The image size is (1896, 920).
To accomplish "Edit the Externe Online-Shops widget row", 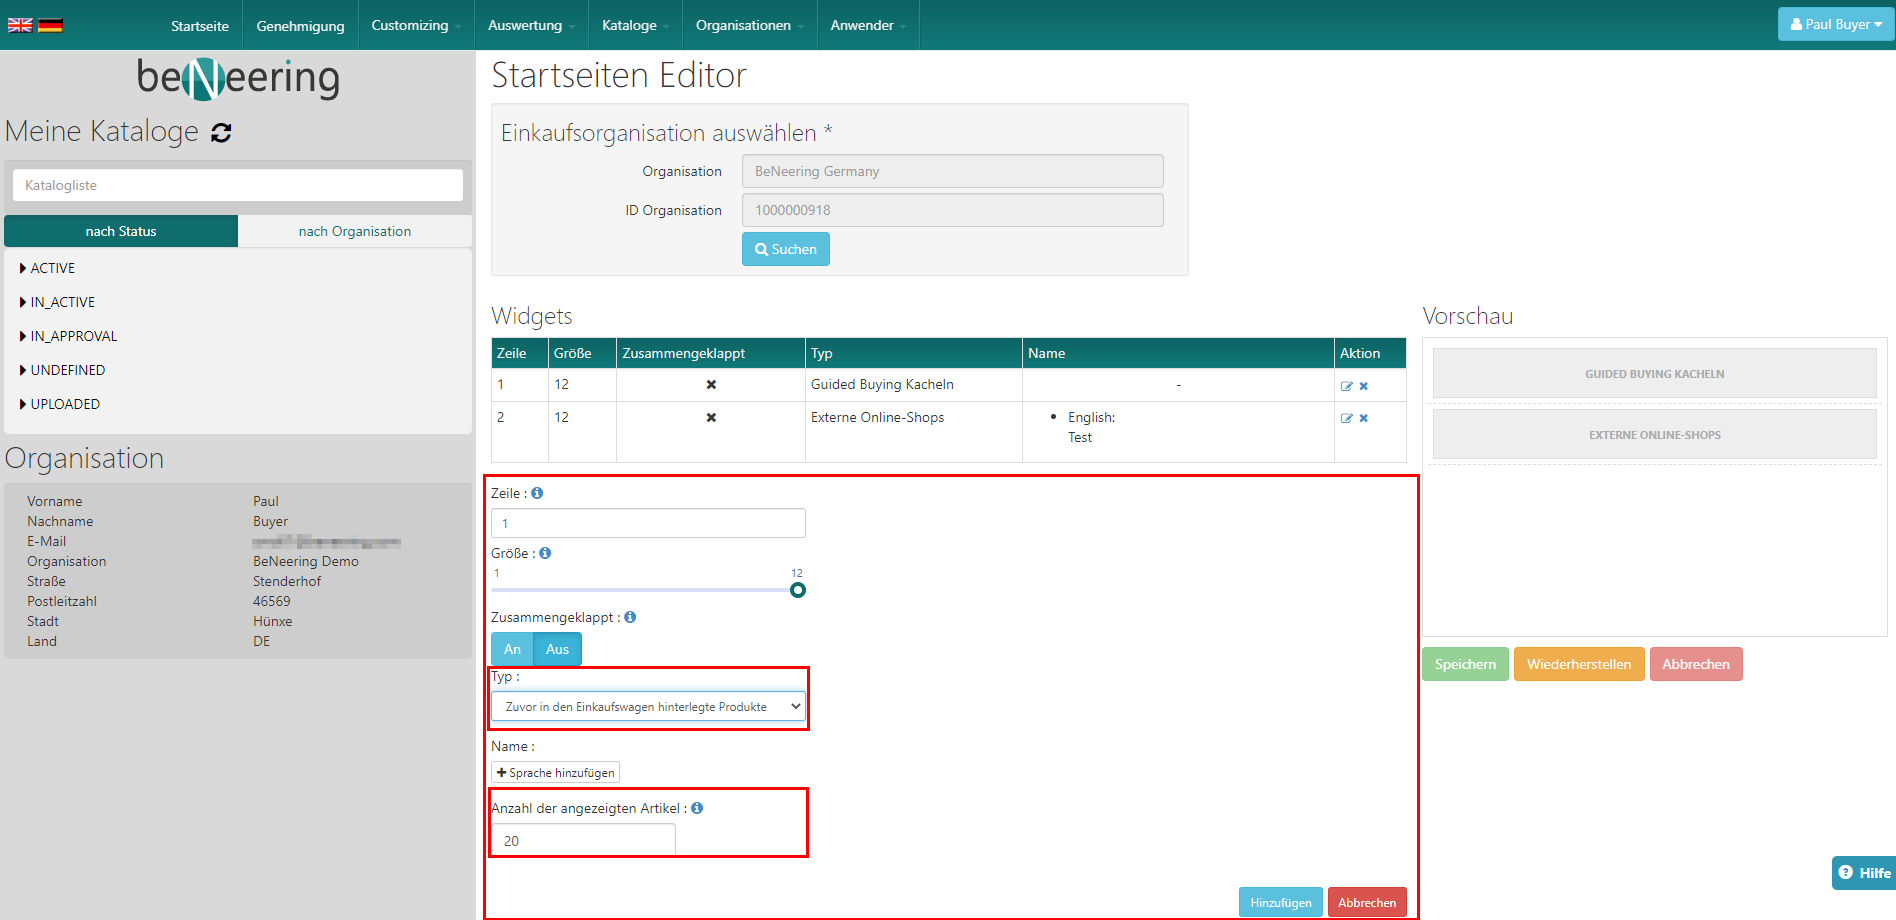I will coord(1346,418).
